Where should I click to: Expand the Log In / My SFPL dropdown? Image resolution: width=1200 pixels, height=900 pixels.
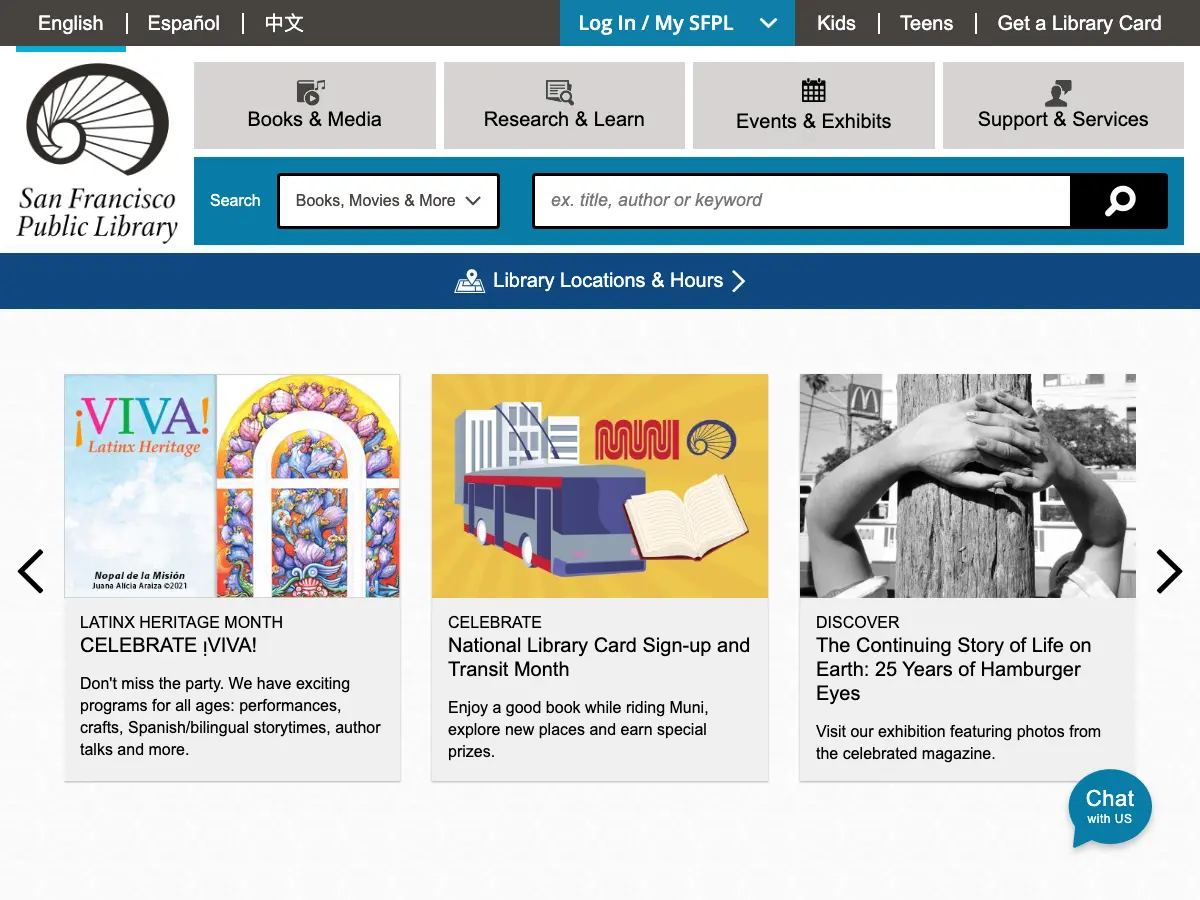tap(677, 23)
